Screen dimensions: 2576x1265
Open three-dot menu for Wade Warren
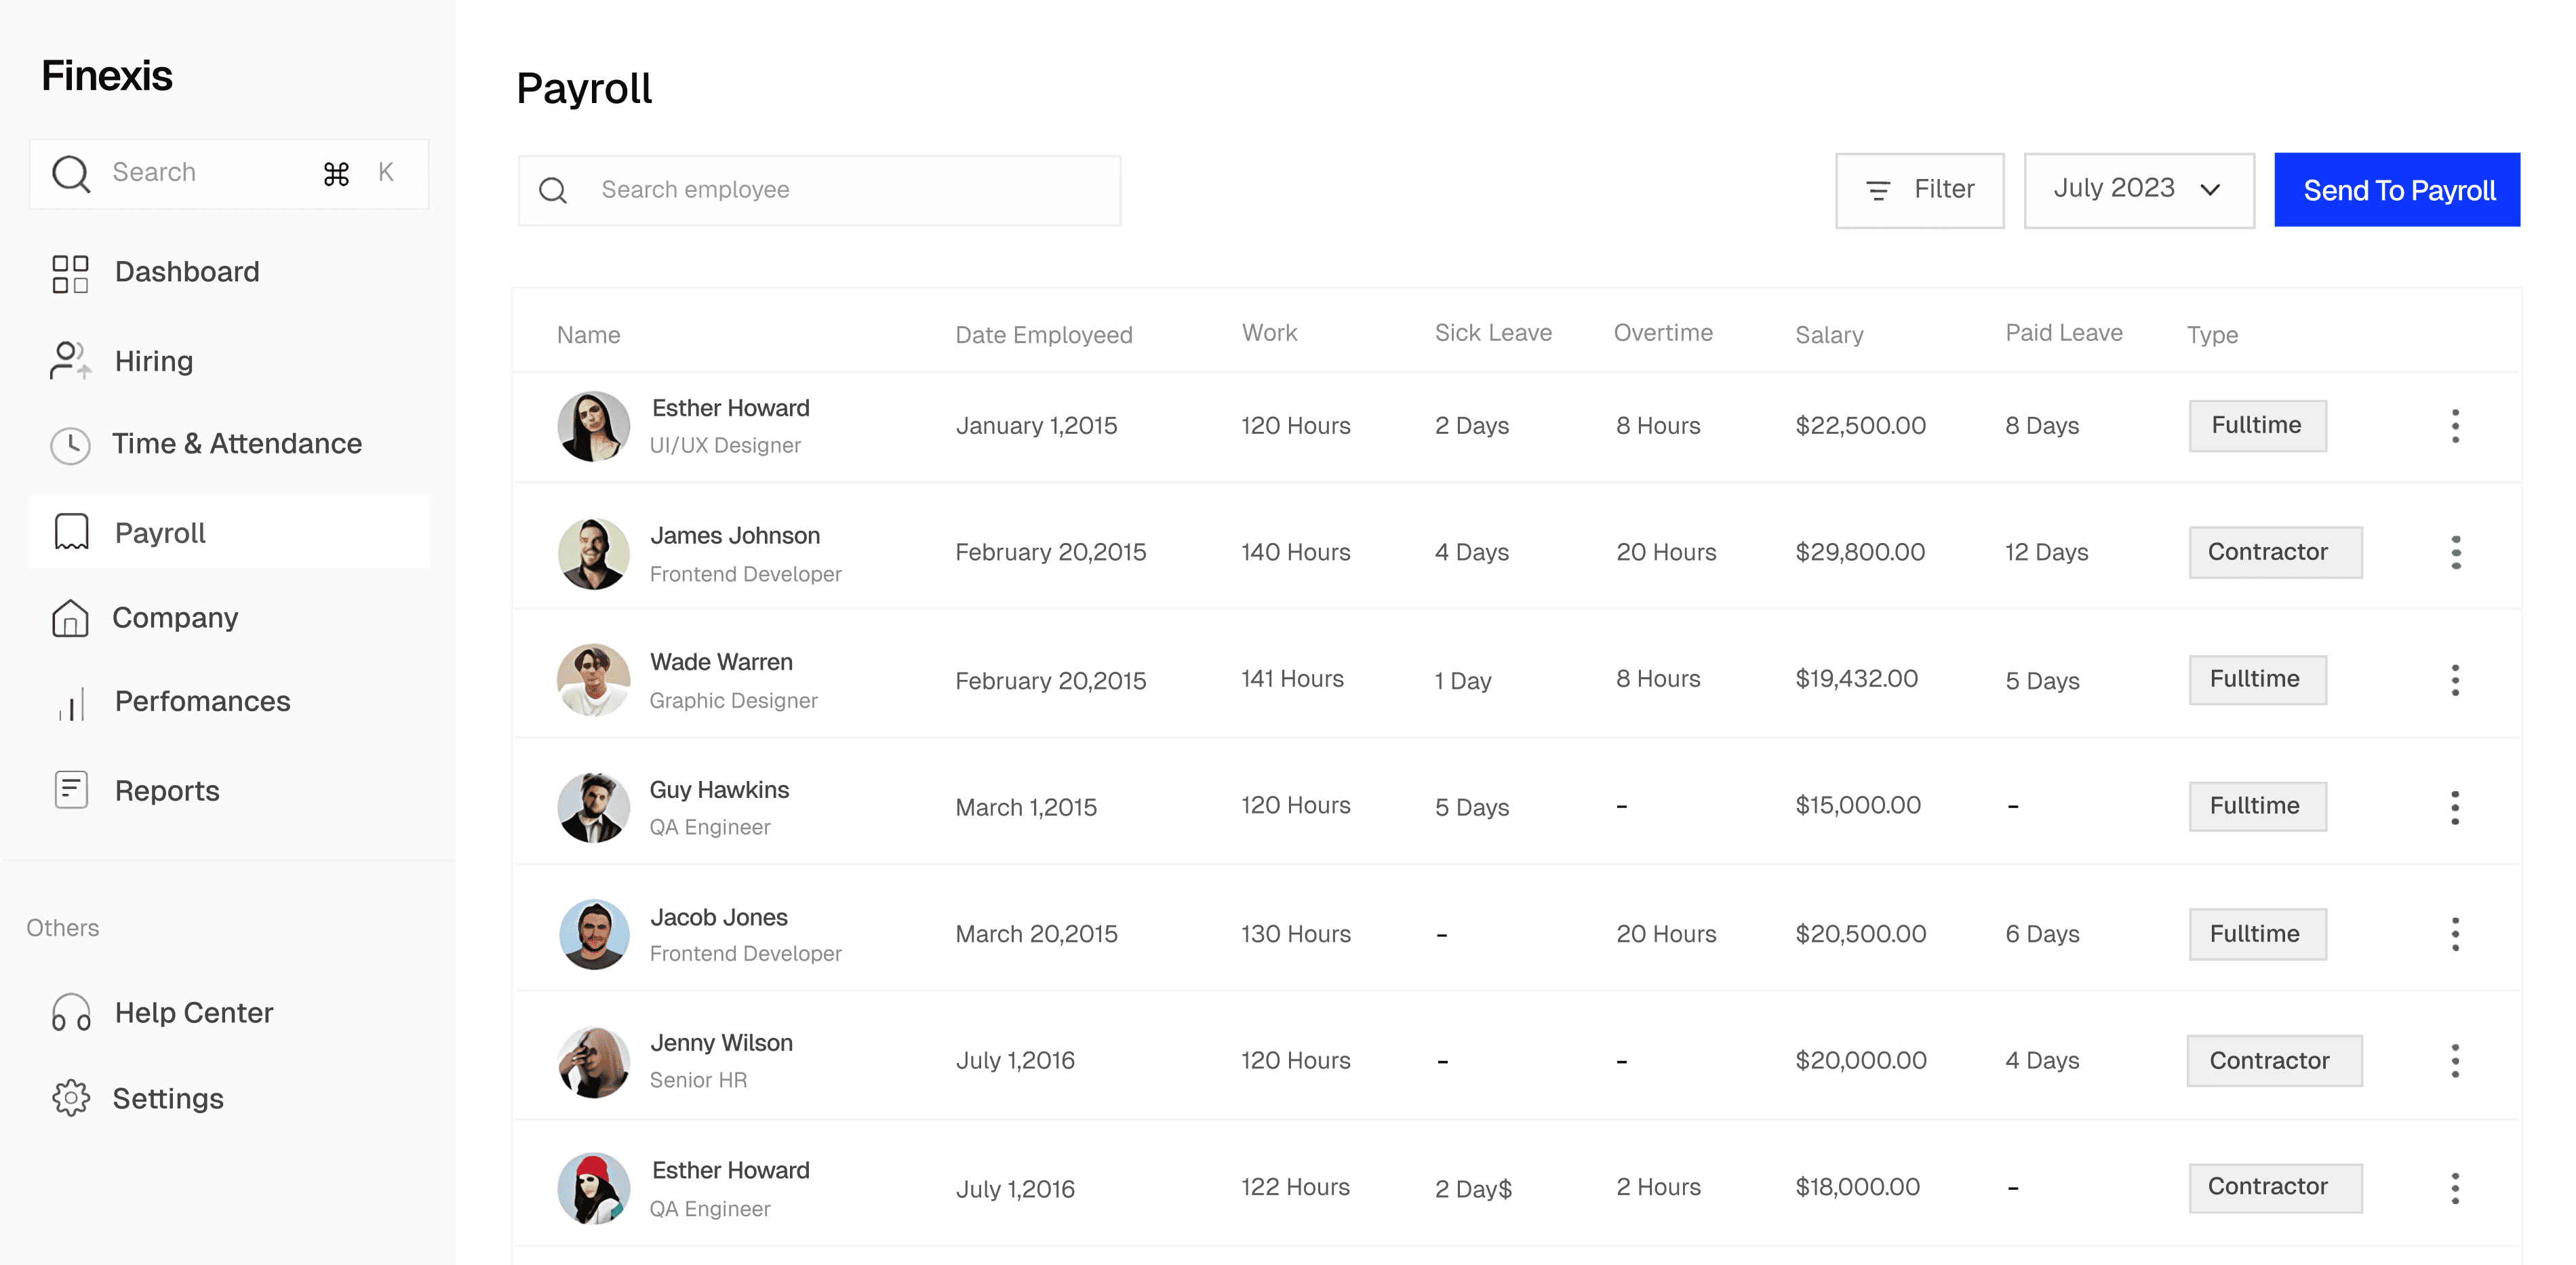(x=2455, y=680)
